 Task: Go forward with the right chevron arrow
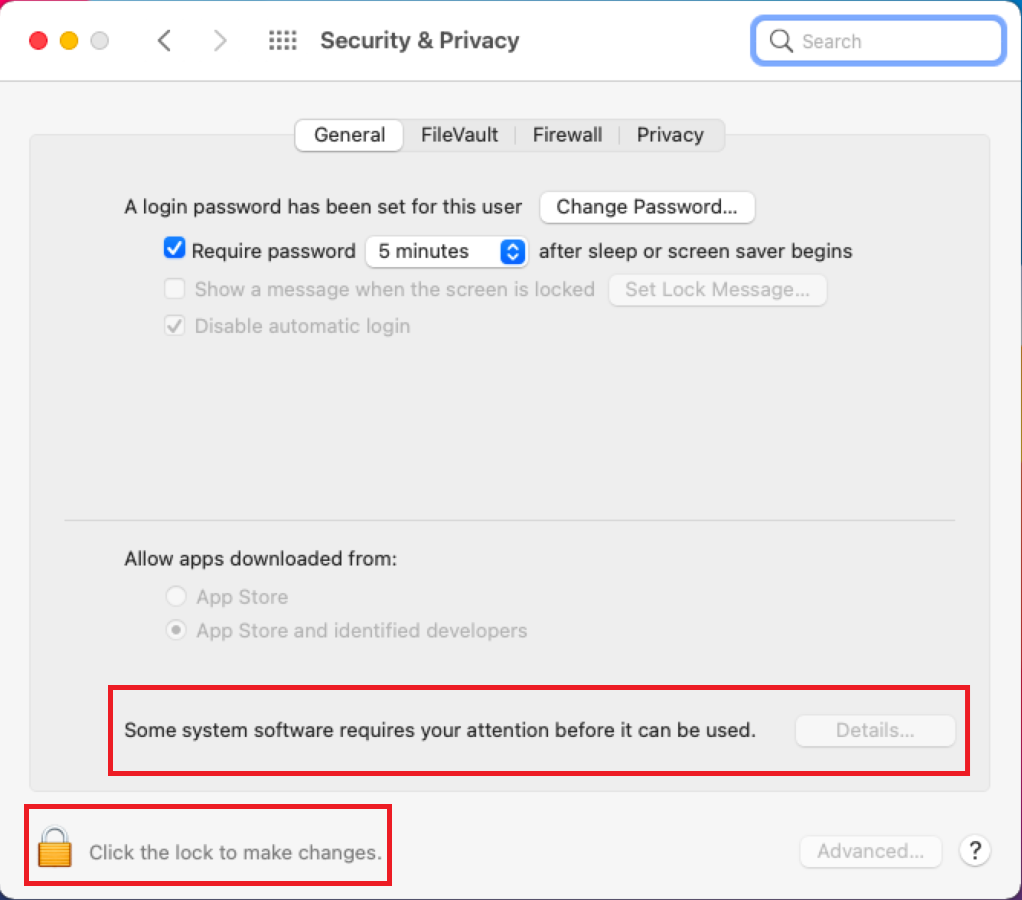[x=220, y=40]
